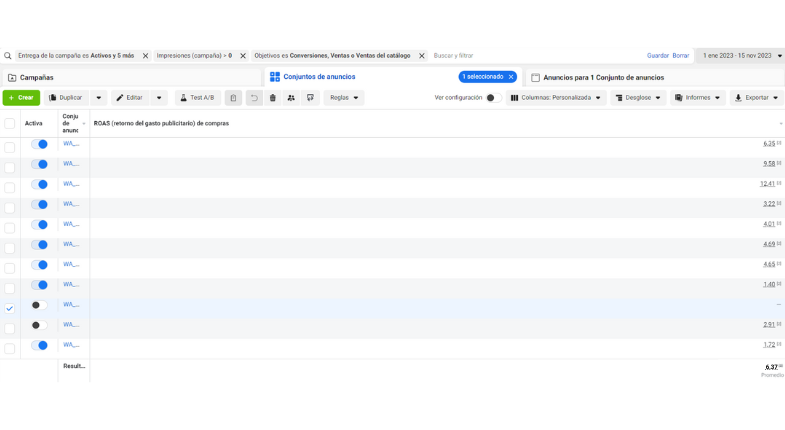This screenshot has width=785, height=430.
Task: Toggle the Ver configuración switch
Action: [492, 98]
